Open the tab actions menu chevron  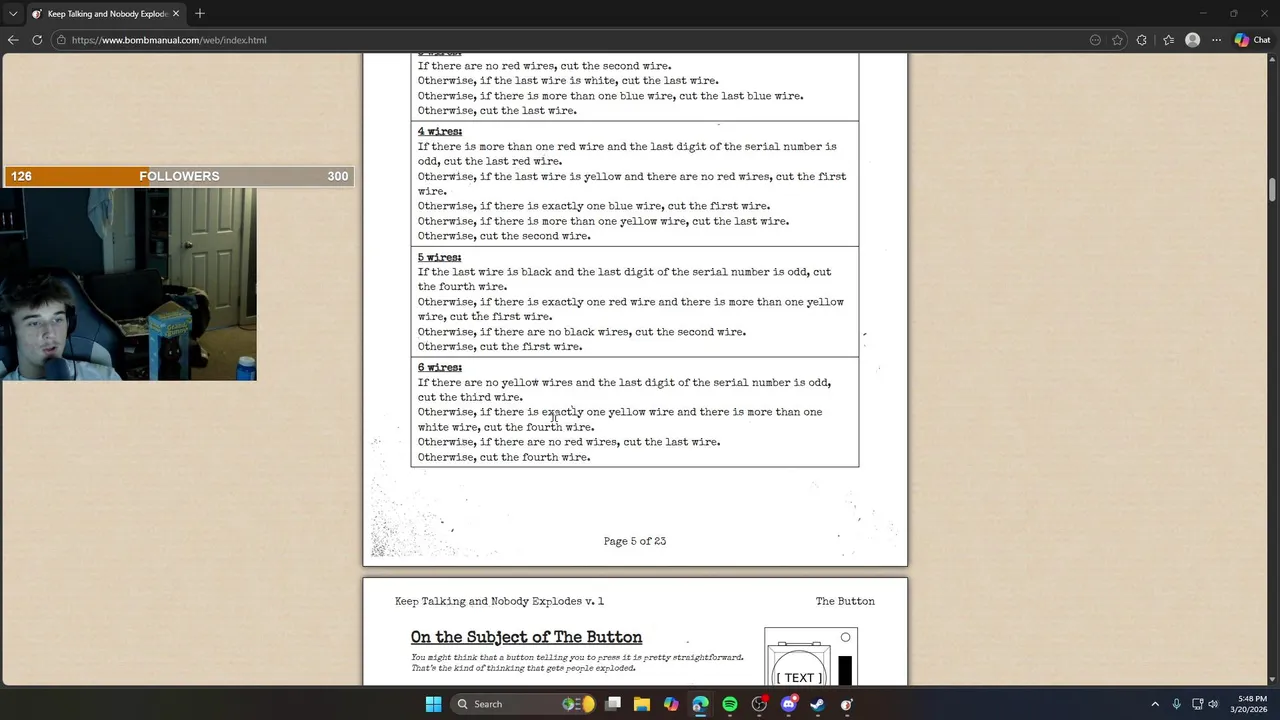coord(13,14)
